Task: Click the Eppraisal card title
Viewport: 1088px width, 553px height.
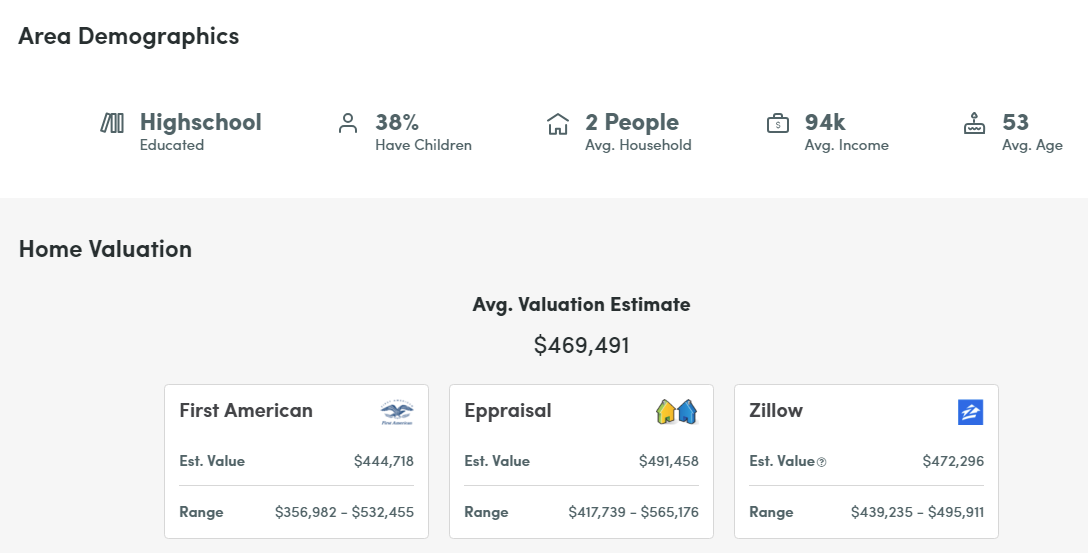Action: pyautogui.click(x=508, y=411)
